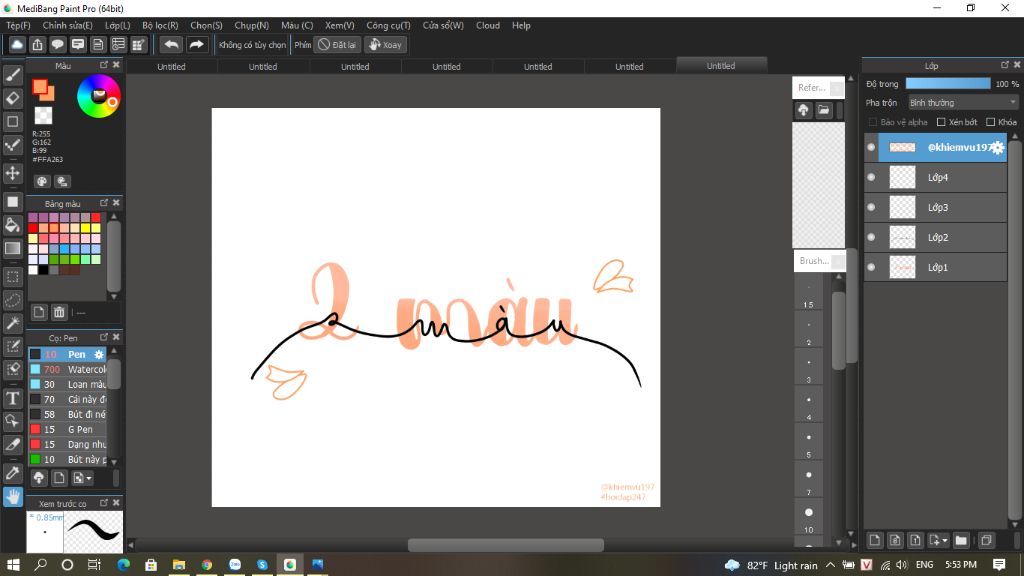This screenshot has height=576, width=1024.
Task: Open the Lớp(L) menu
Action: [x=118, y=25]
